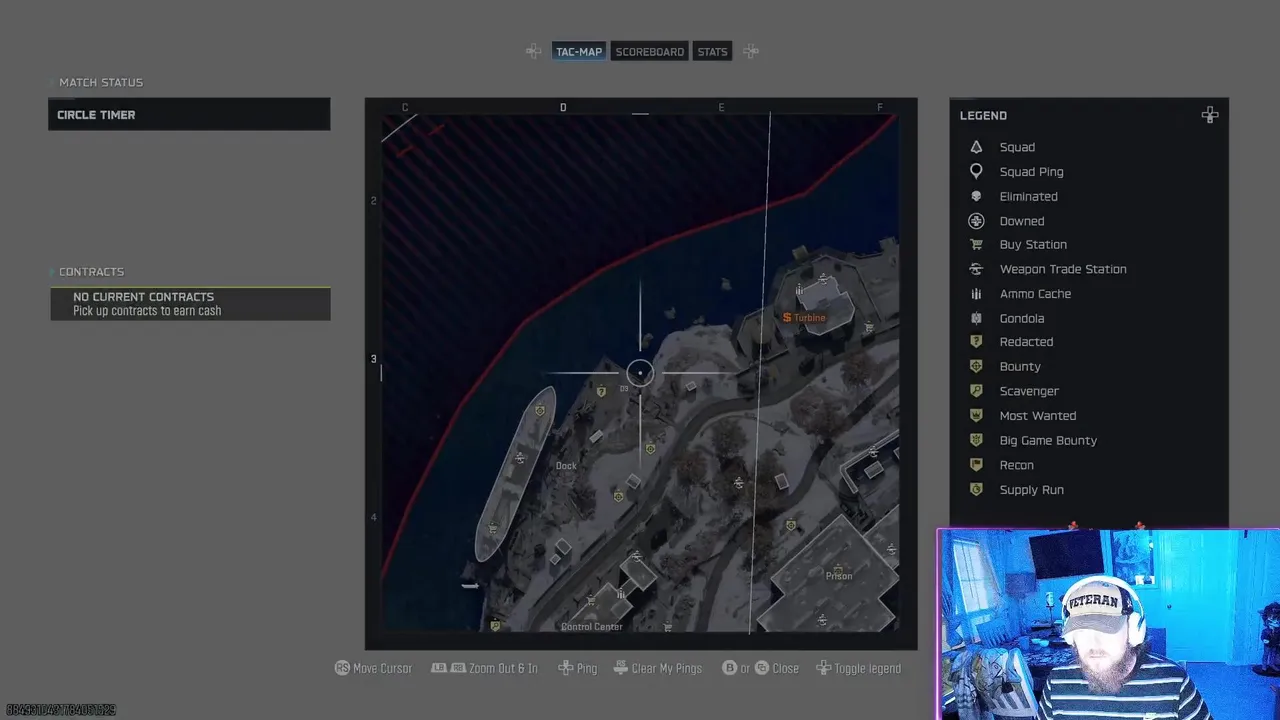Click the RS stick icon beside Move Cursor

[x=342, y=668]
